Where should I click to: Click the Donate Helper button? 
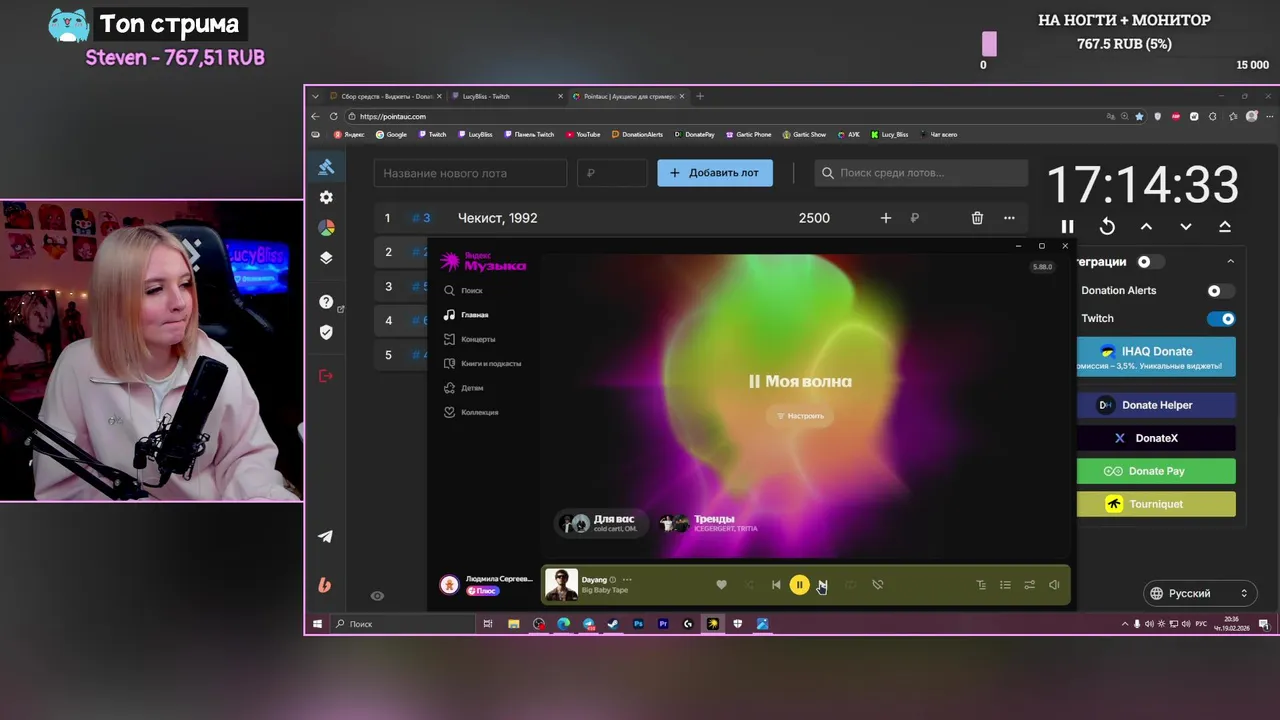pyautogui.click(x=1156, y=405)
